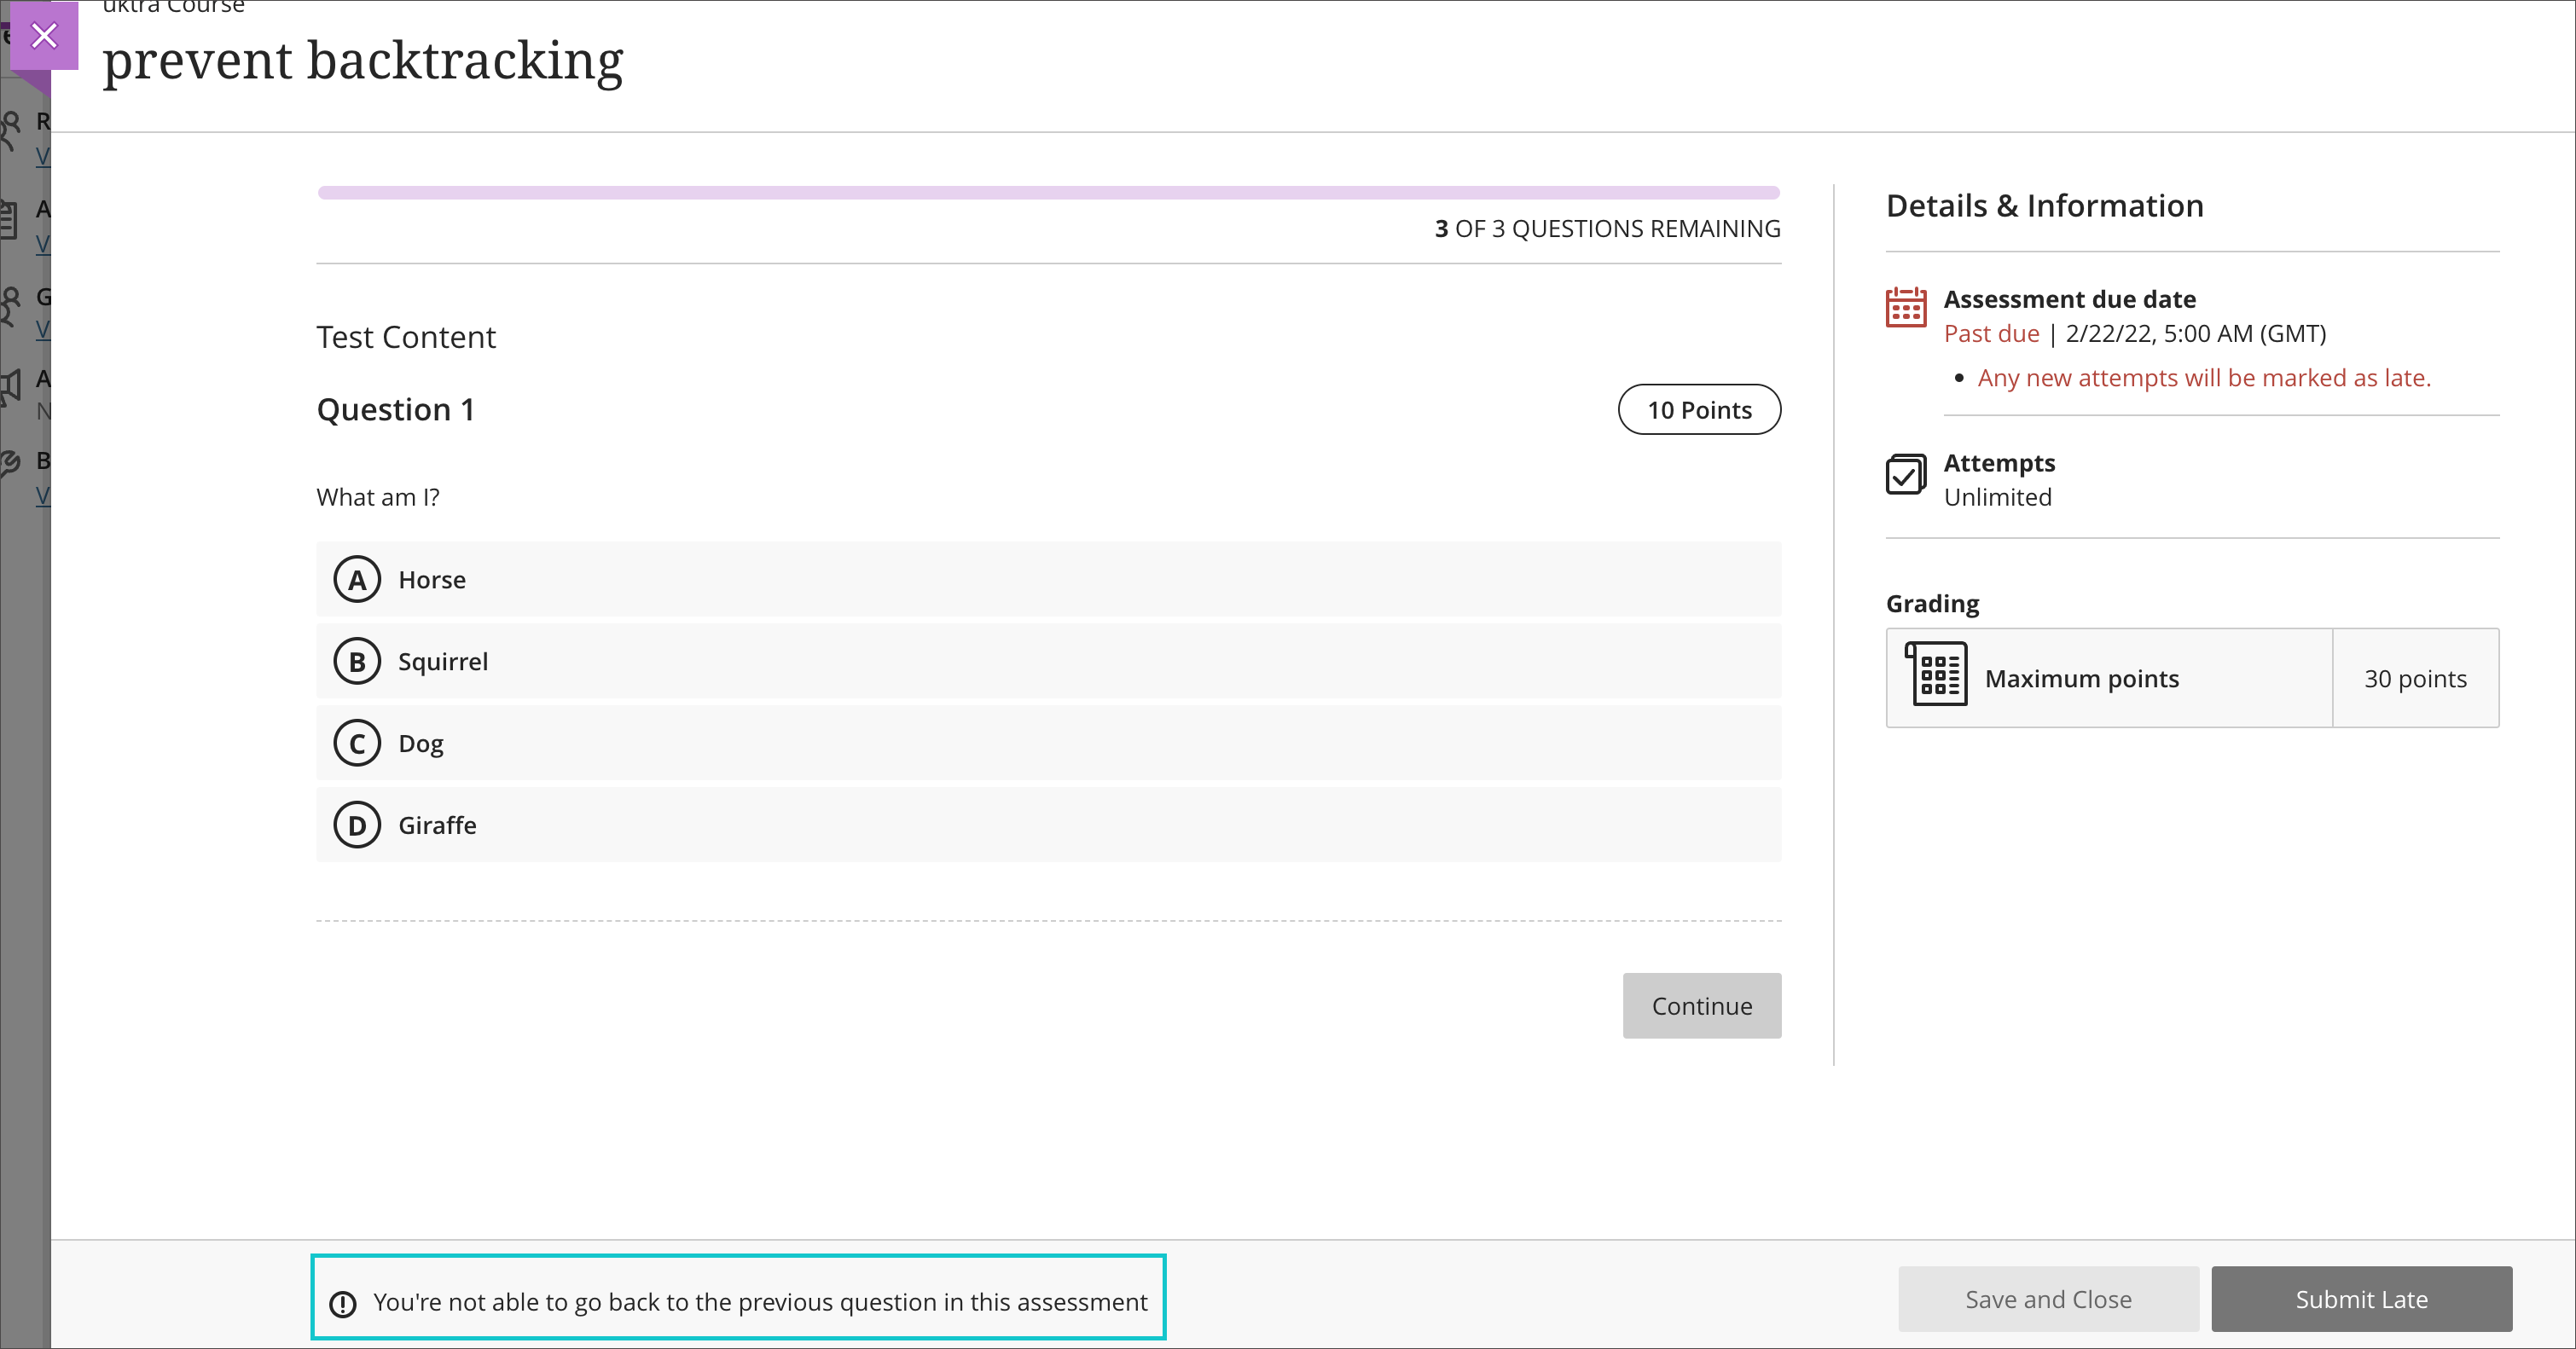Click Save and Close button
The height and width of the screenshot is (1349, 2576).
coord(2048,1299)
